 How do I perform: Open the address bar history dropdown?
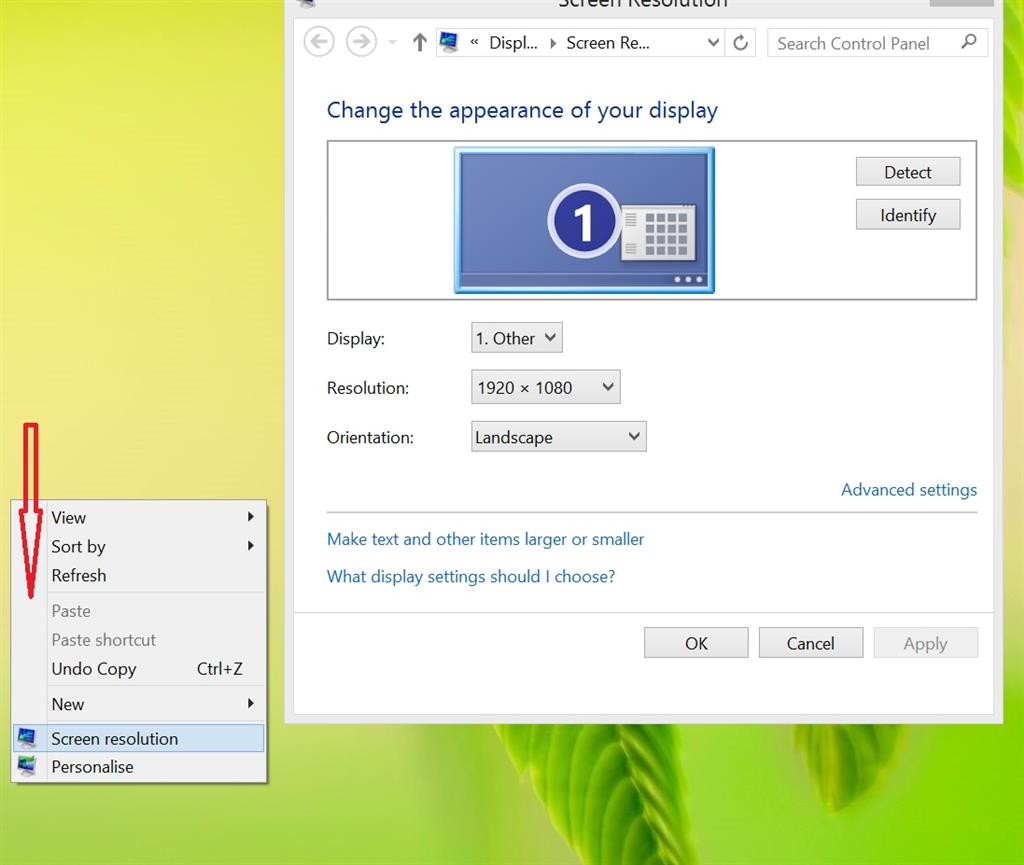[x=713, y=43]
